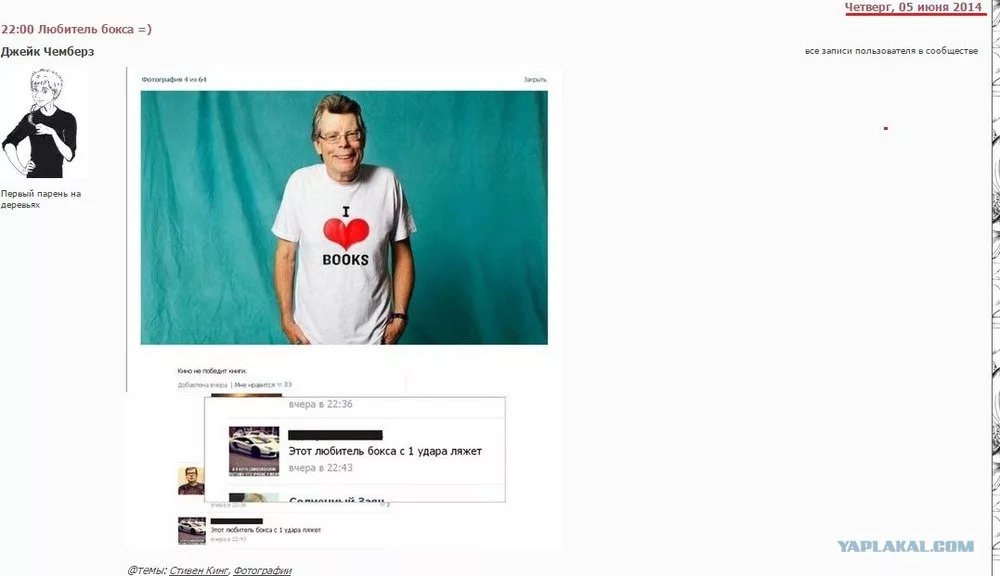Viewport: 1000px width, 576px height.
Task: Open the 'Джейк Чемберз' author name link
Action: pos(47,52)
